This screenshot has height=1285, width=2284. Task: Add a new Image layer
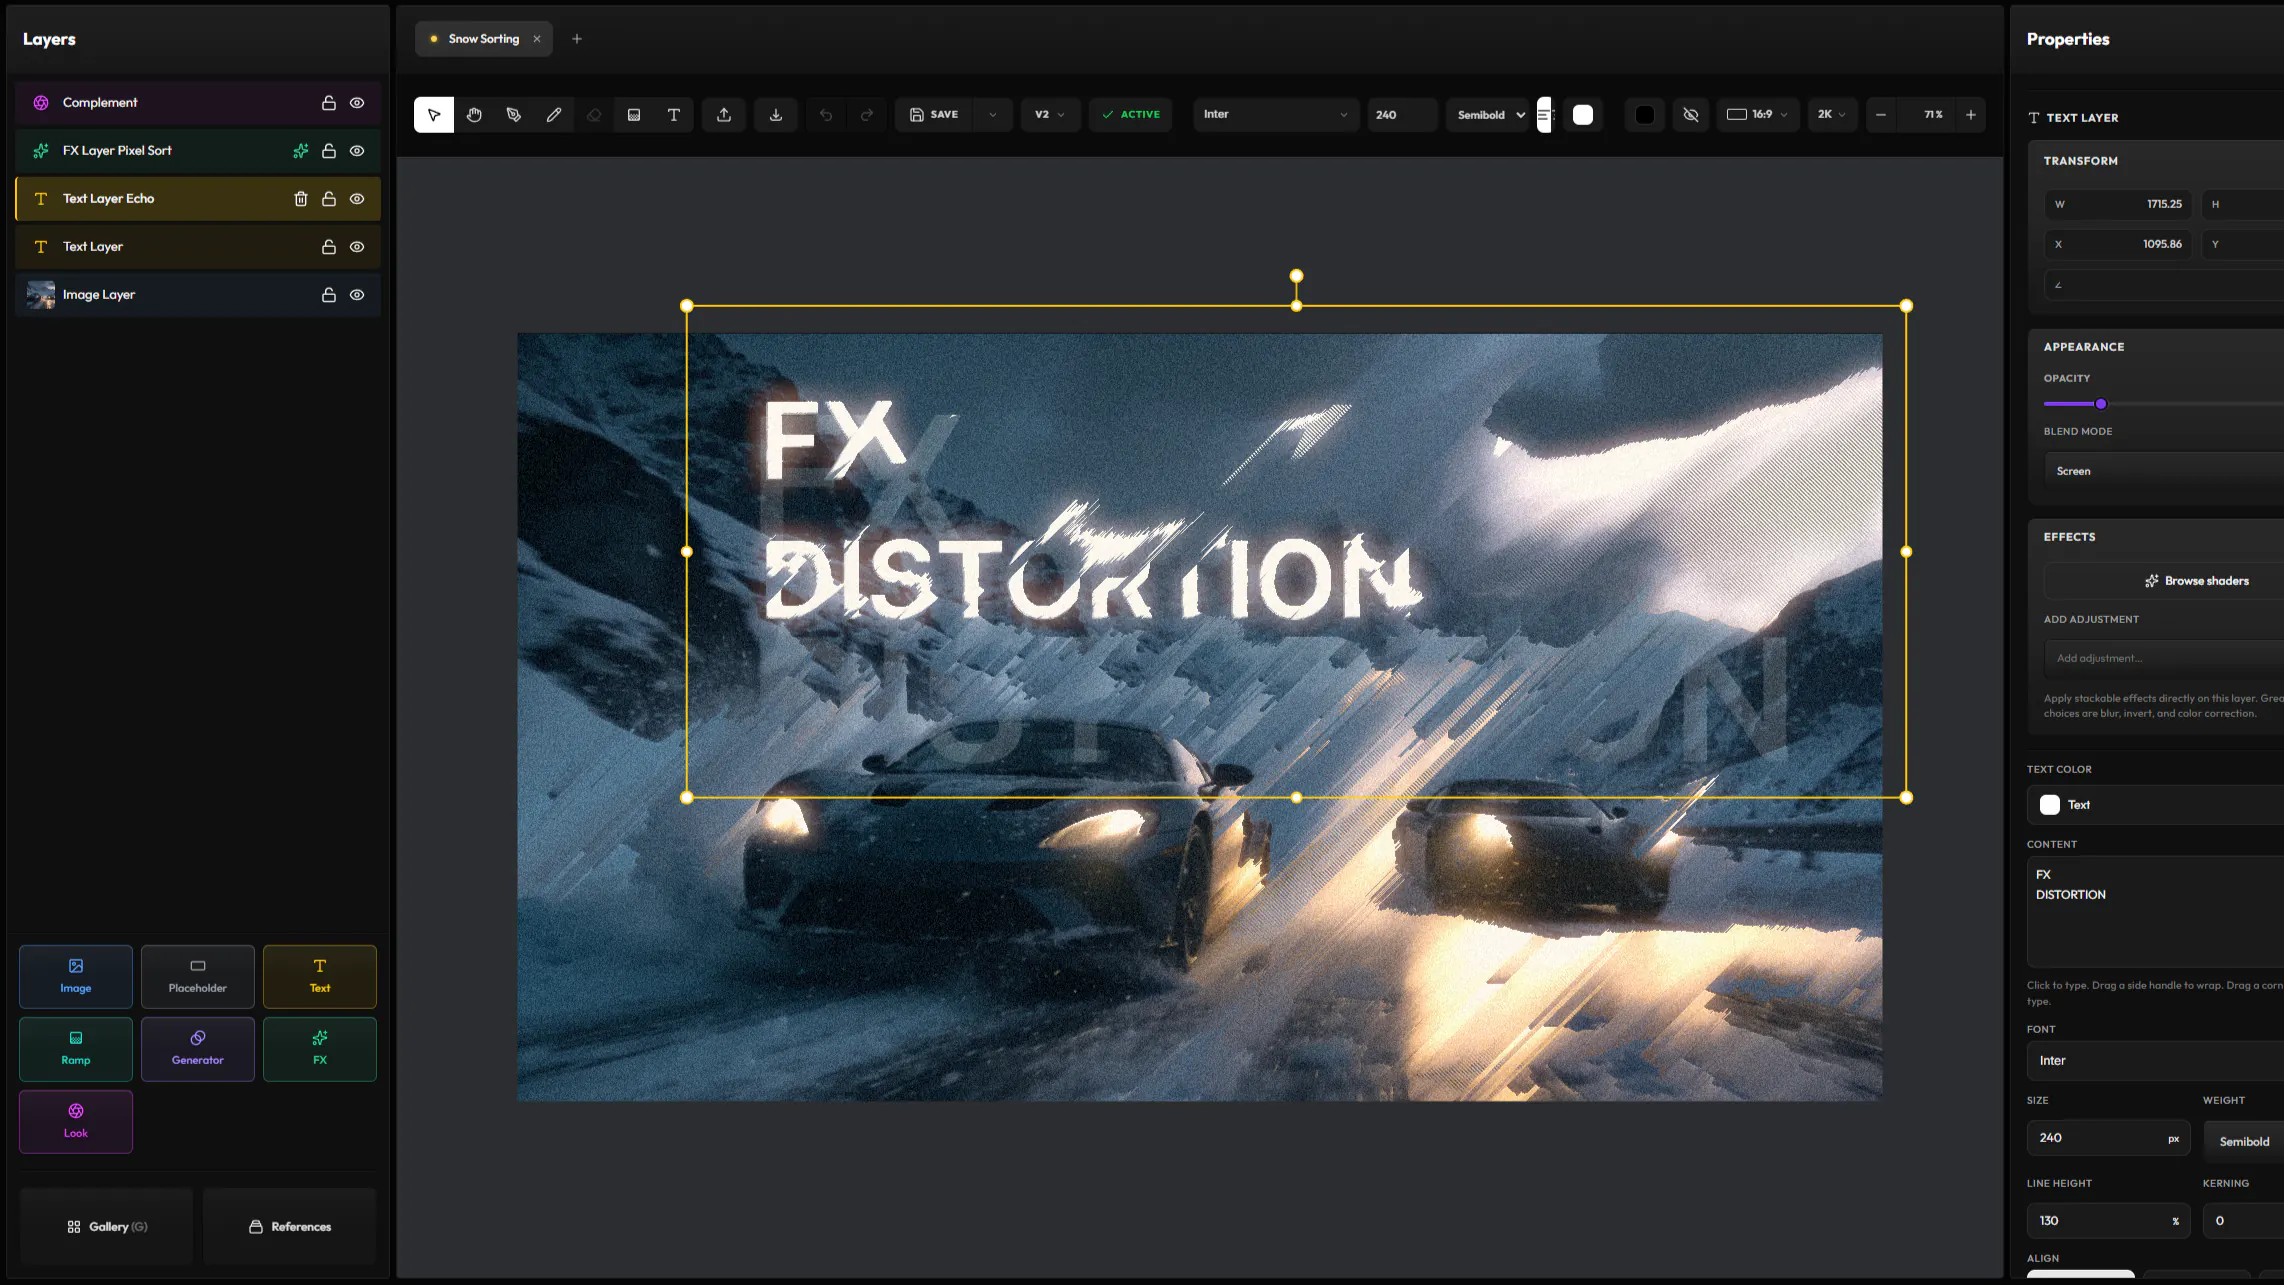(76, 976)
